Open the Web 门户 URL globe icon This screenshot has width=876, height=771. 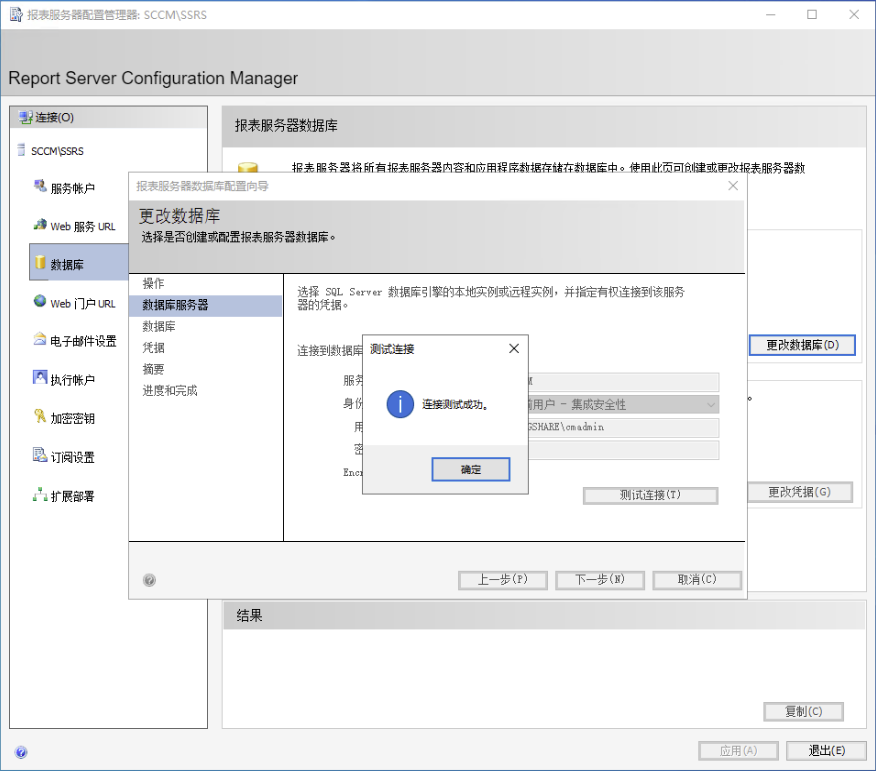coord(40,302)
